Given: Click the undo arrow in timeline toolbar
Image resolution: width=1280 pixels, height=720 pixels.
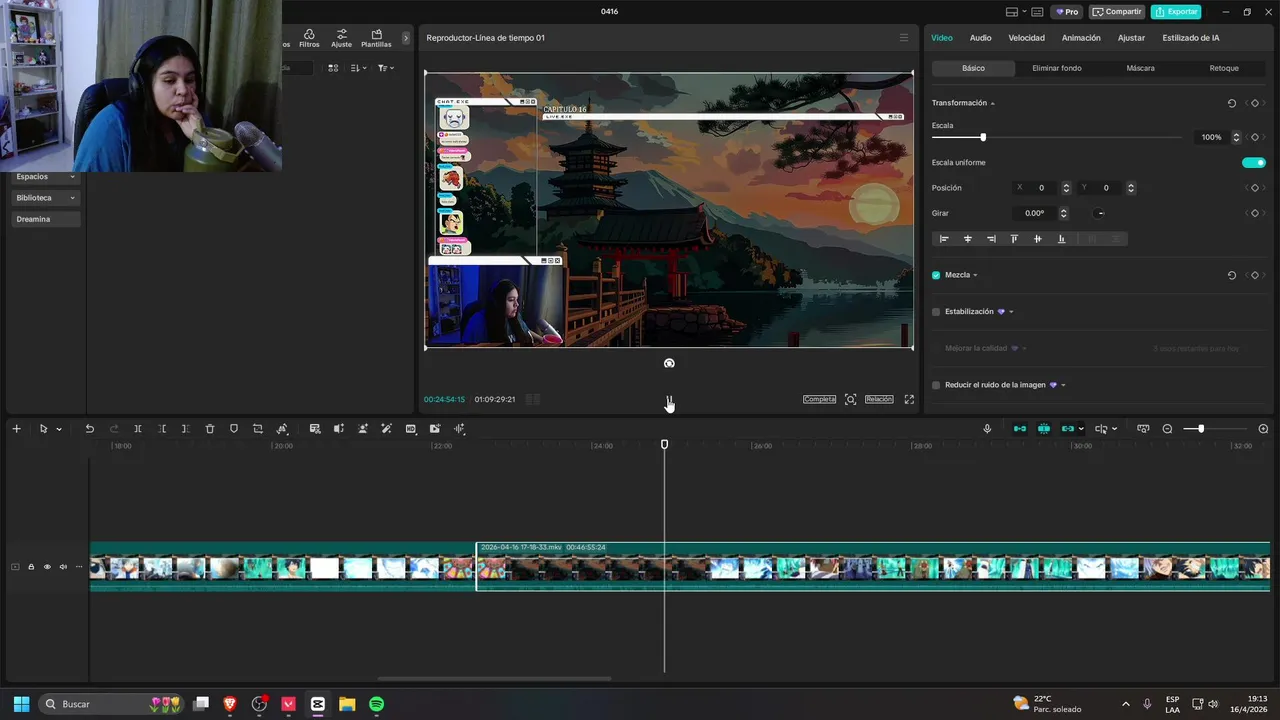Looking at the screenshot, I should tap(89, 429).
